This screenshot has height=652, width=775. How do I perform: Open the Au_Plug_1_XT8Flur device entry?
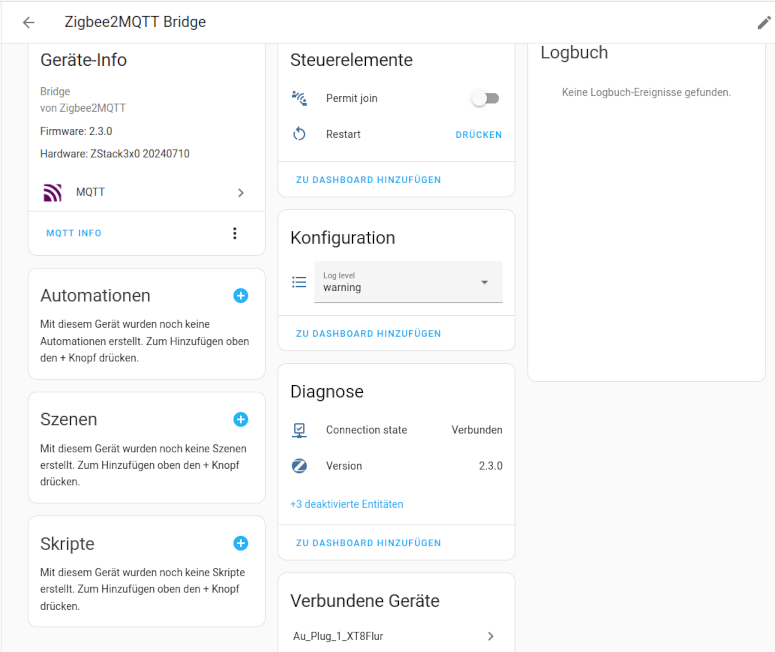coord(394,636)
